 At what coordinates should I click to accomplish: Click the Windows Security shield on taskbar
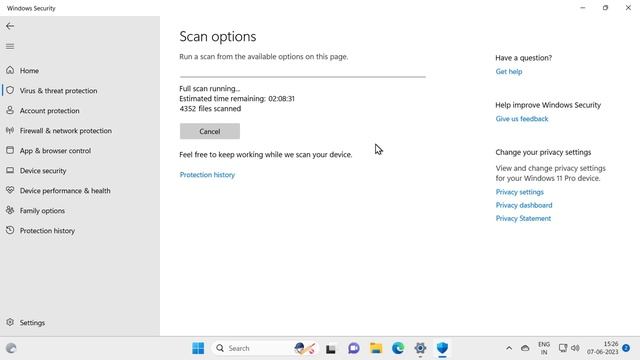(442, 348)
